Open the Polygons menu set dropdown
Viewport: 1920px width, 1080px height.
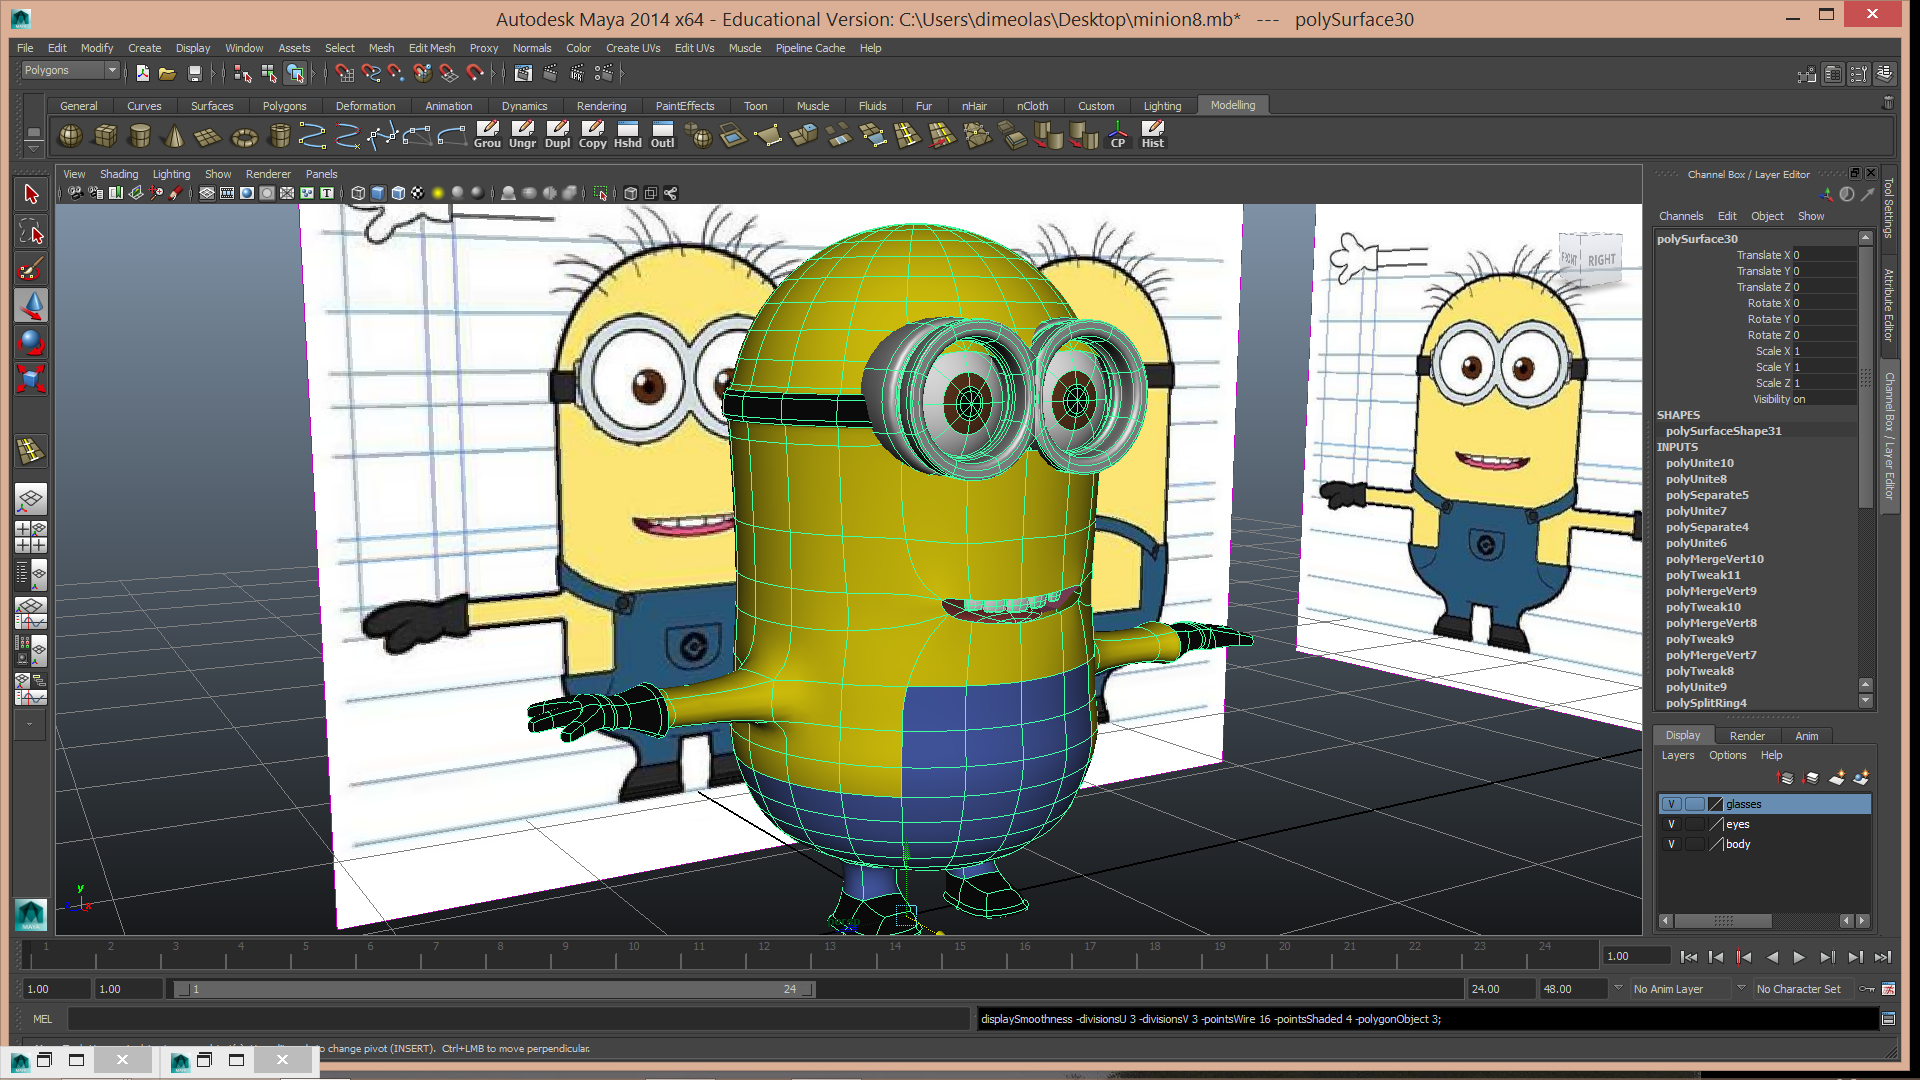point(70,70)
